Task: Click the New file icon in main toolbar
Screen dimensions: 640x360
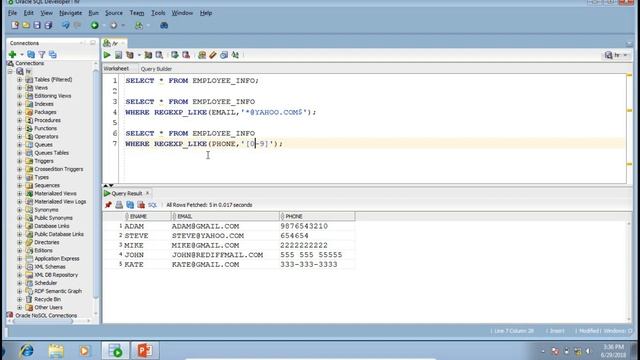Action: point(15,25)
